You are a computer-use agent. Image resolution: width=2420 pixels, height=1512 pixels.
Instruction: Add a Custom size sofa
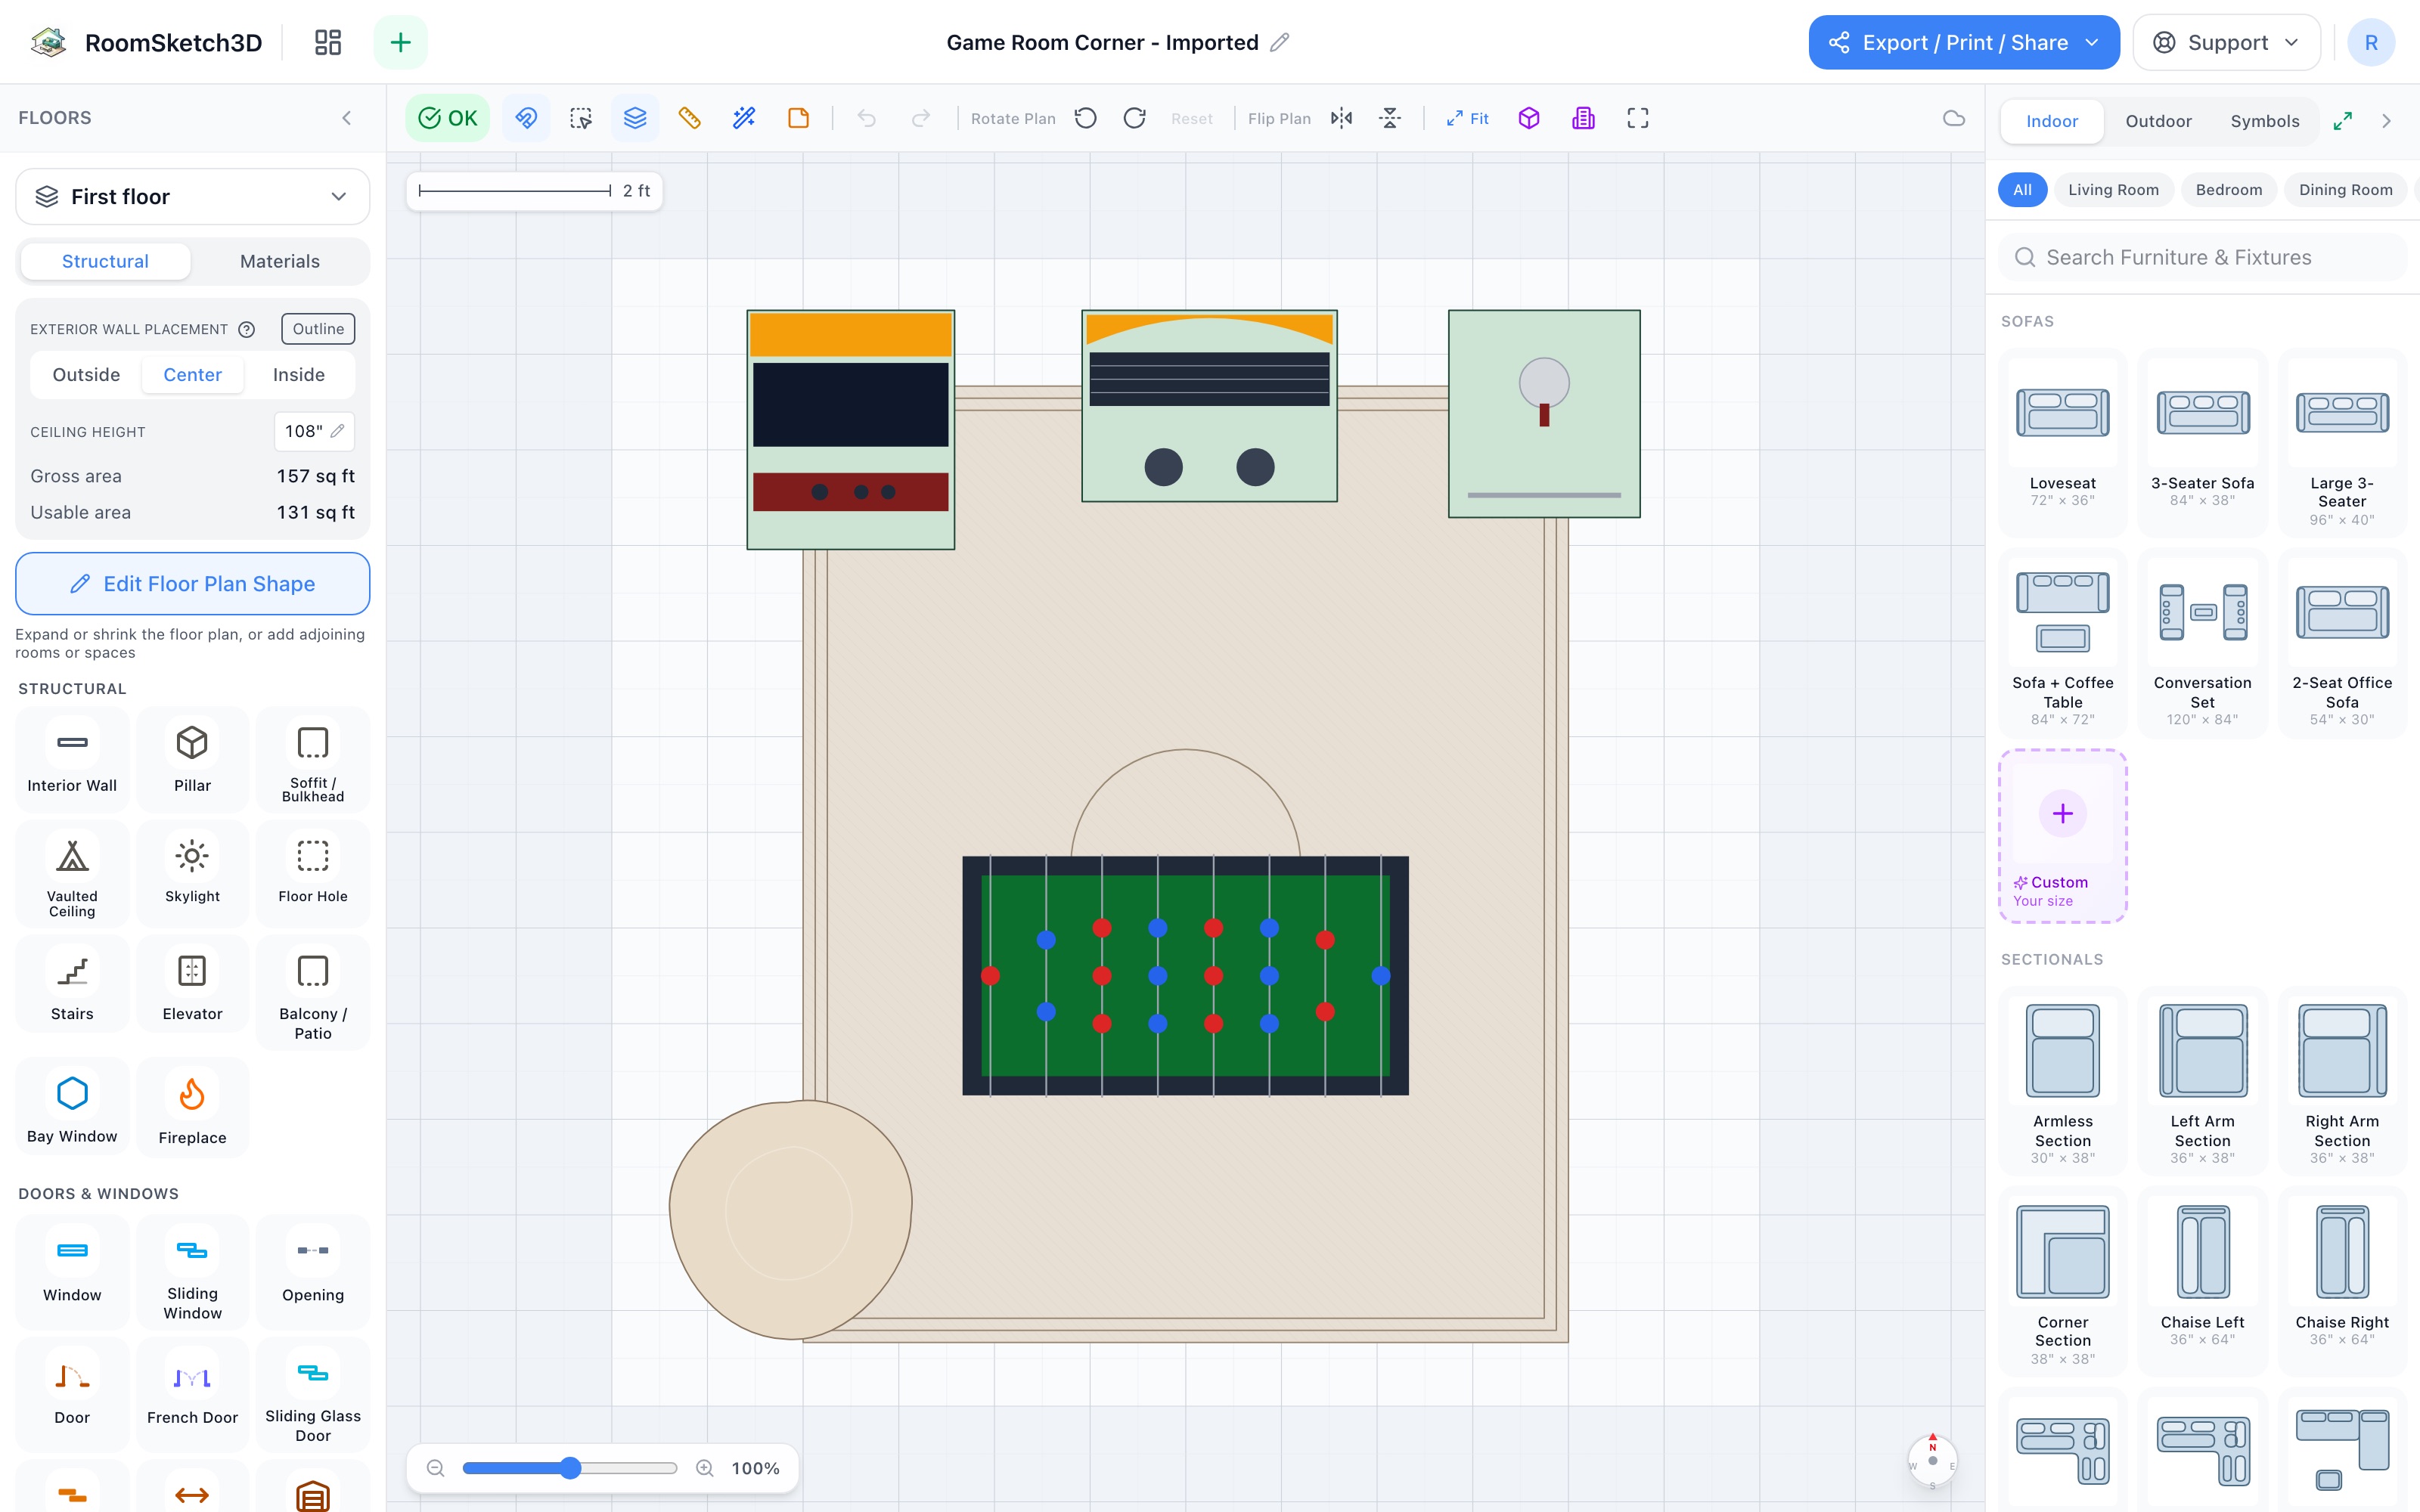2062,836
